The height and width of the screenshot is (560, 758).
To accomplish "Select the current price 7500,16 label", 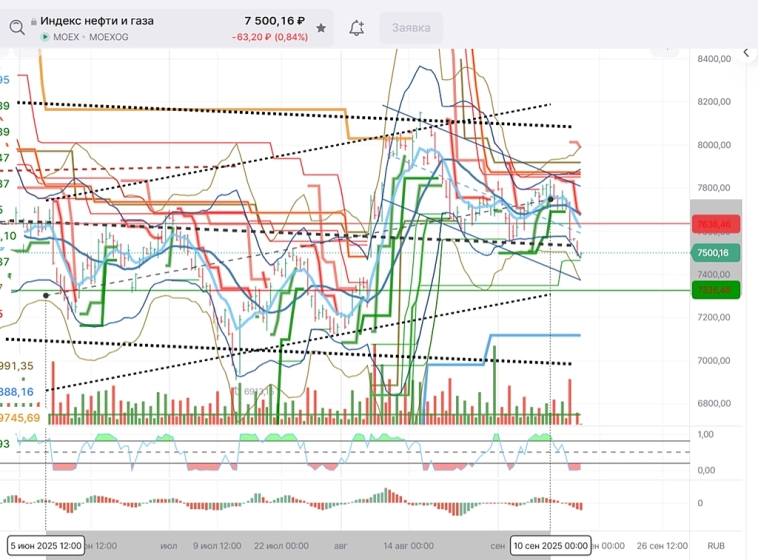I will pos(718,253).
